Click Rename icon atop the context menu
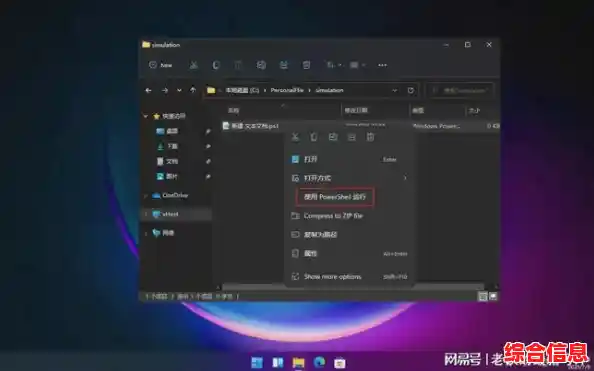The image size is (594, 371). click(333, 137)
